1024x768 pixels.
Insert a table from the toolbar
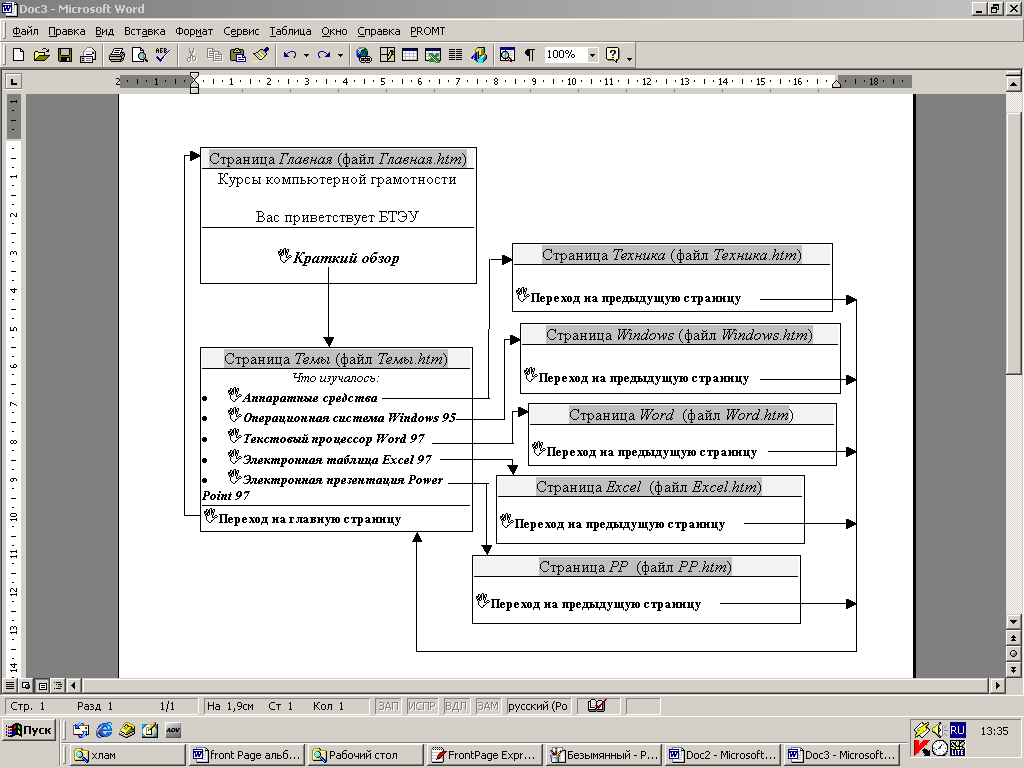(x=410, y=55)
